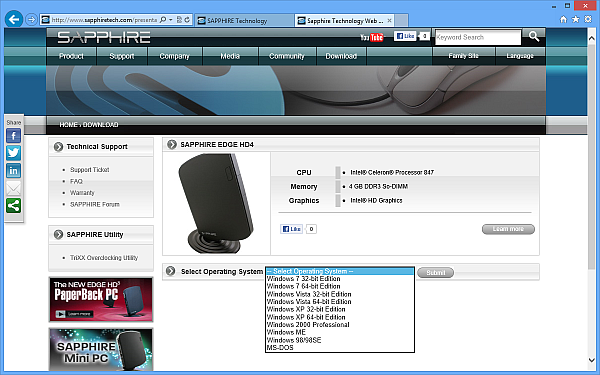Click the magnifier search icon beside Keyword Search
Screen dimensions: 600x375
point(534,37)
